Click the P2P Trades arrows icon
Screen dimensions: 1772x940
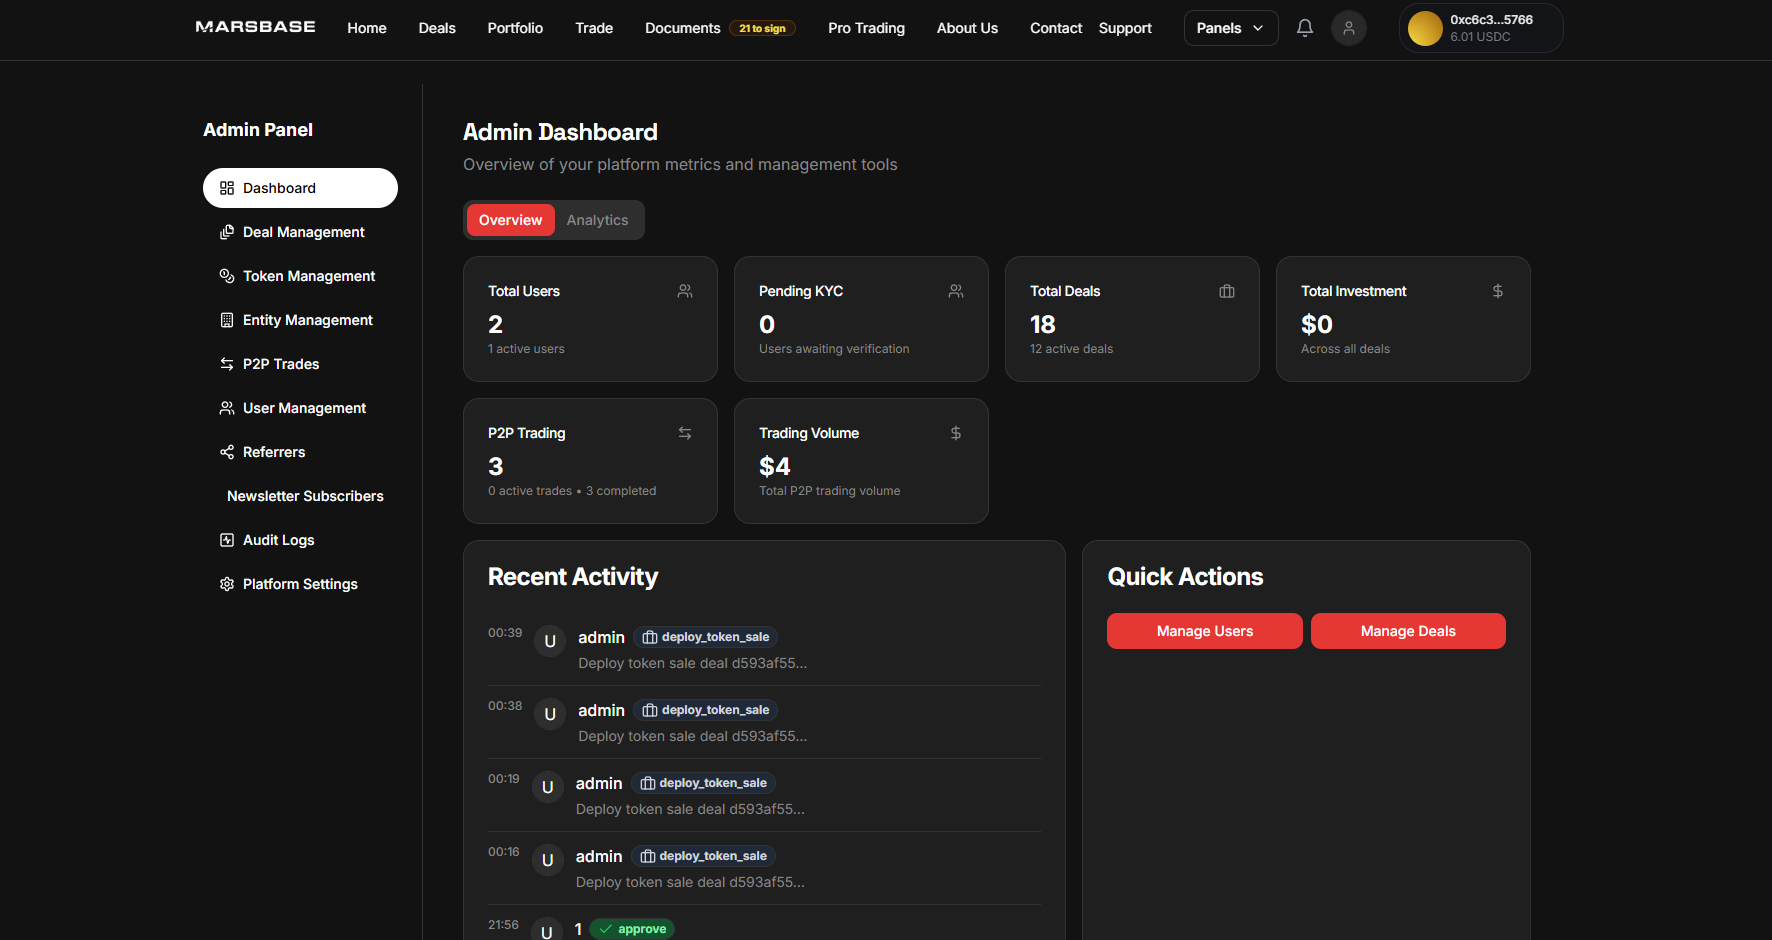[x=227, y=364]
